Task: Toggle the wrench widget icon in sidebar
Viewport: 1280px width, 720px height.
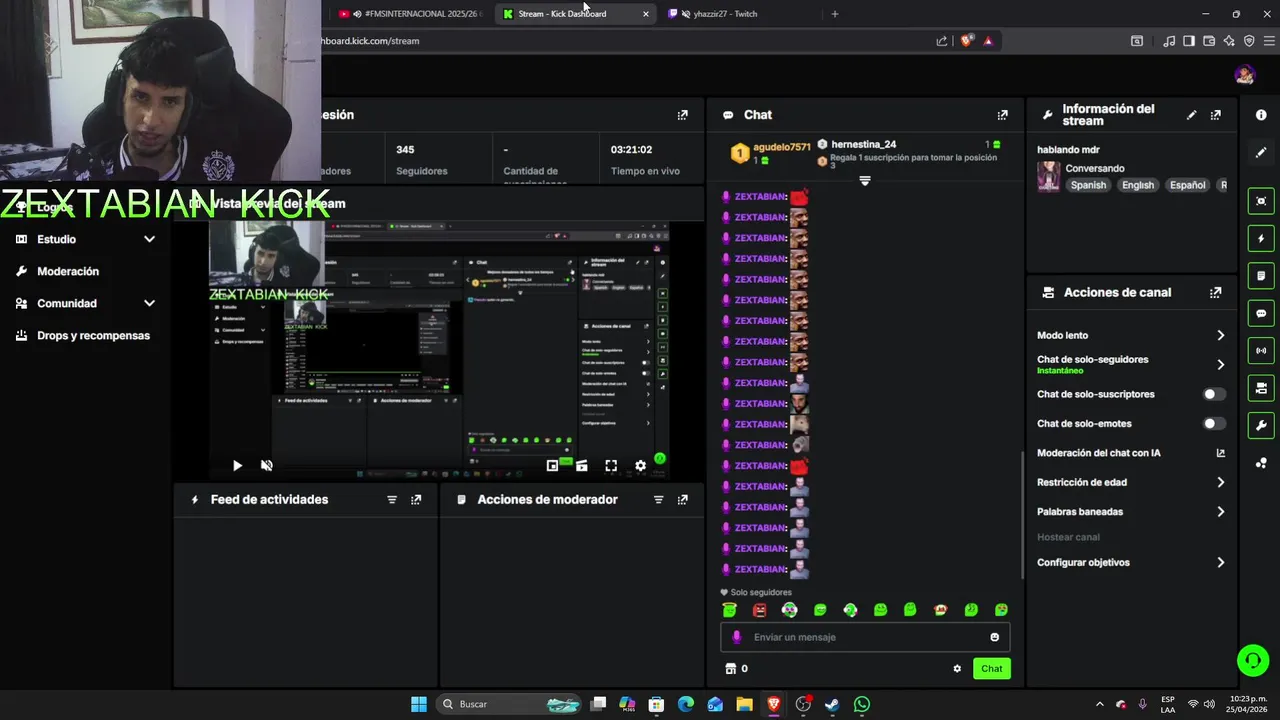Action: pyautogui.click(x=1261, y=425)
